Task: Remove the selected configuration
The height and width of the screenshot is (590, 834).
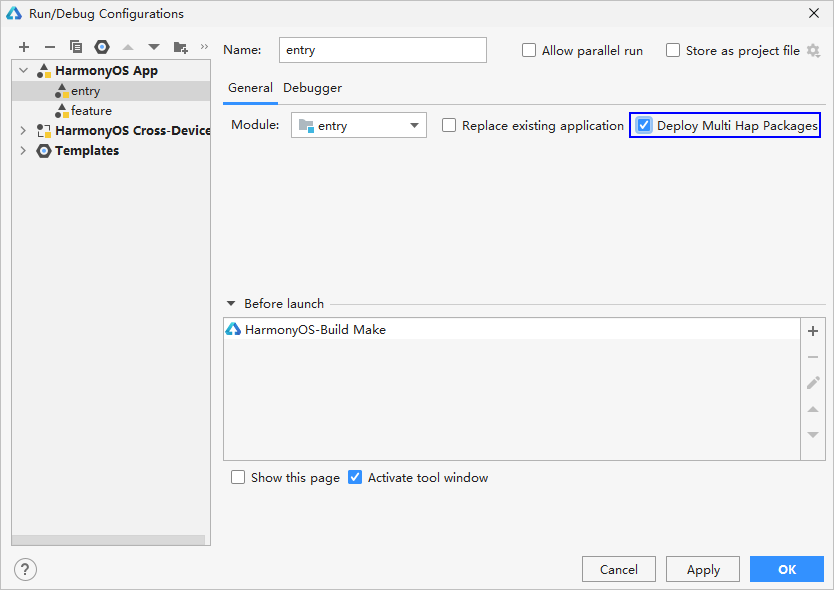Action: point(49,46)
